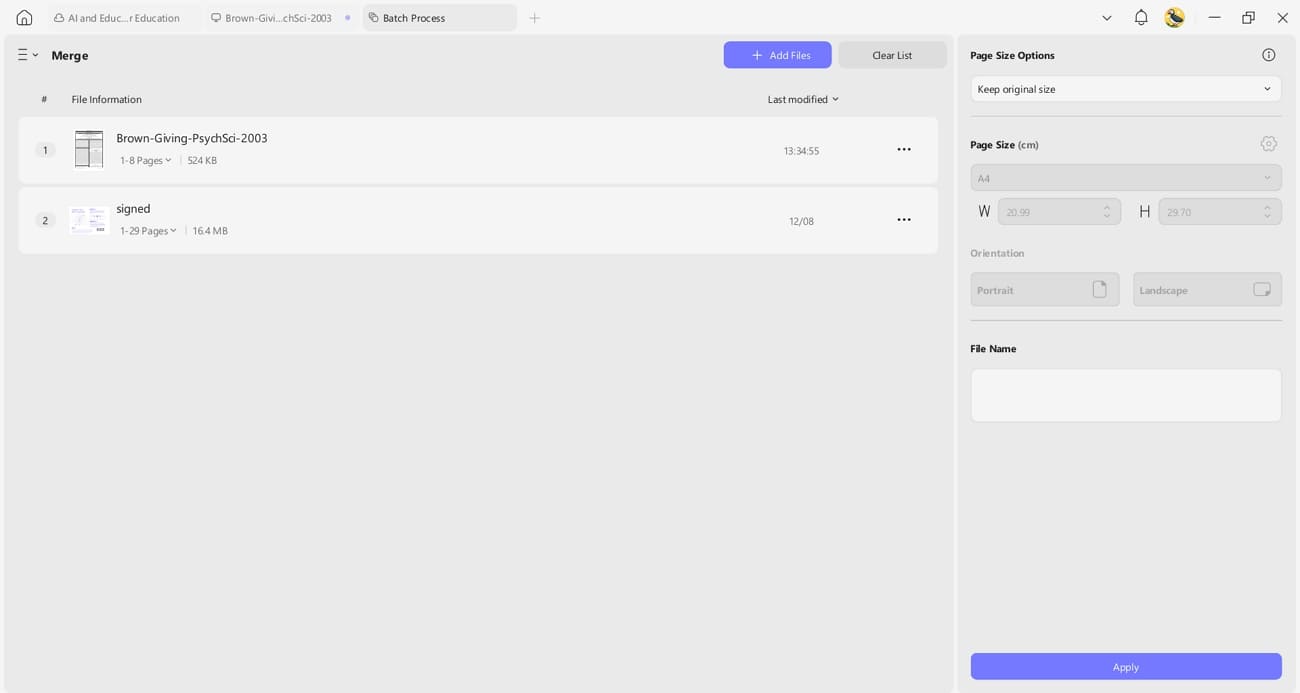Adjust the width stepper arrows
The image size is (1300, 693).
1107,212
